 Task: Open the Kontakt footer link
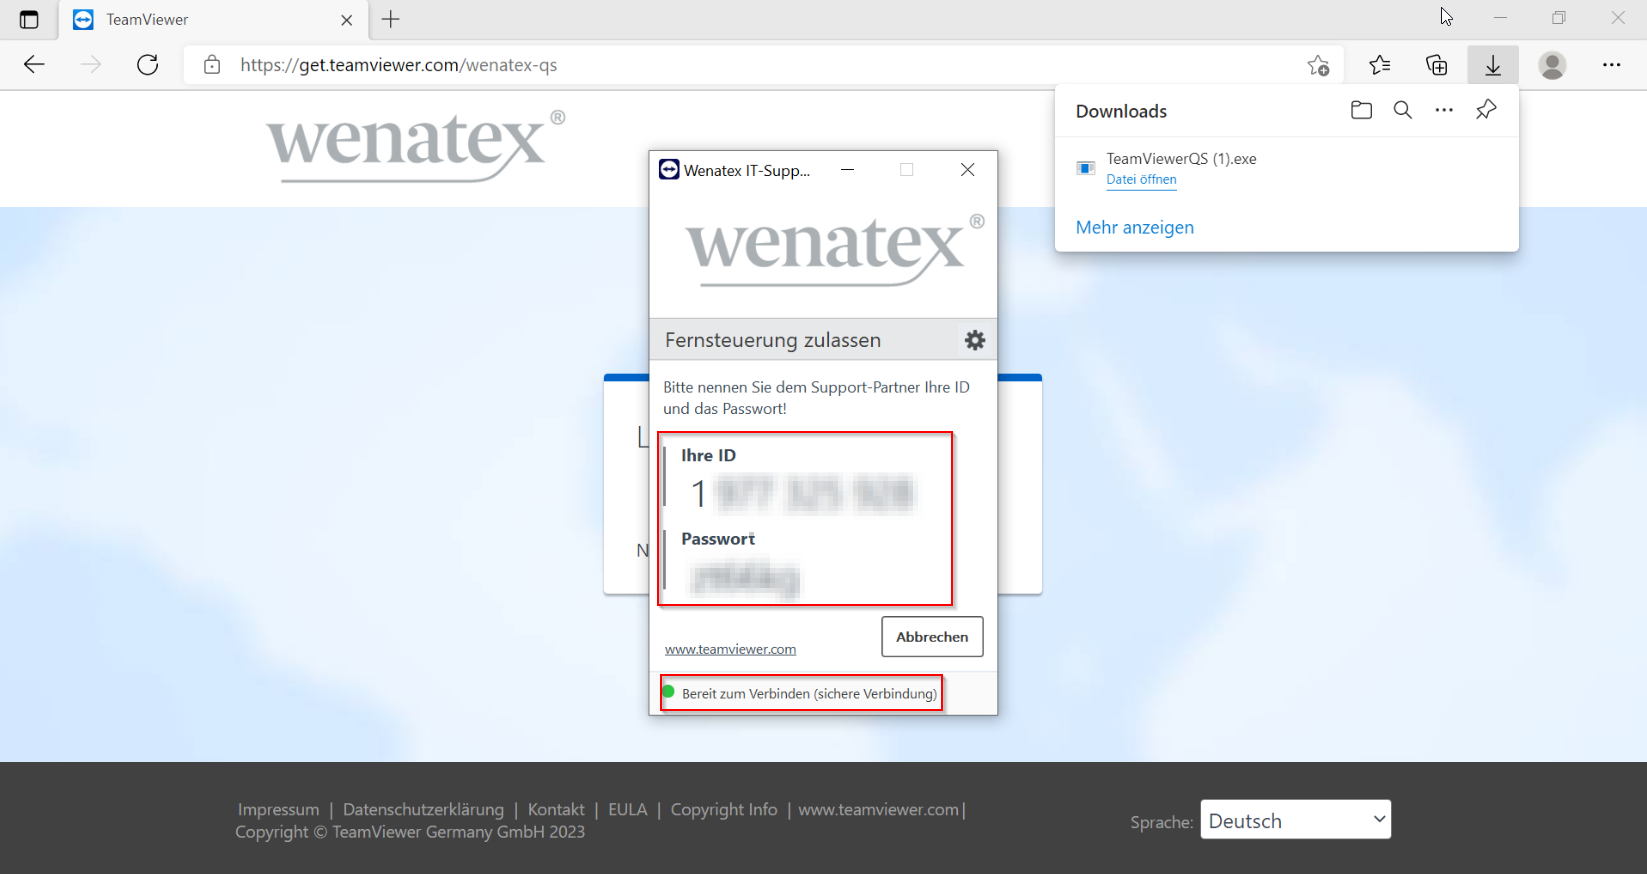coord(556,809)
